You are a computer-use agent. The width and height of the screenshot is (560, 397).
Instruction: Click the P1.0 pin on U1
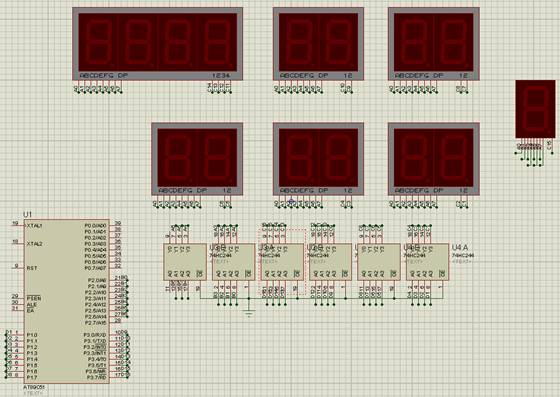pos(32,335)
